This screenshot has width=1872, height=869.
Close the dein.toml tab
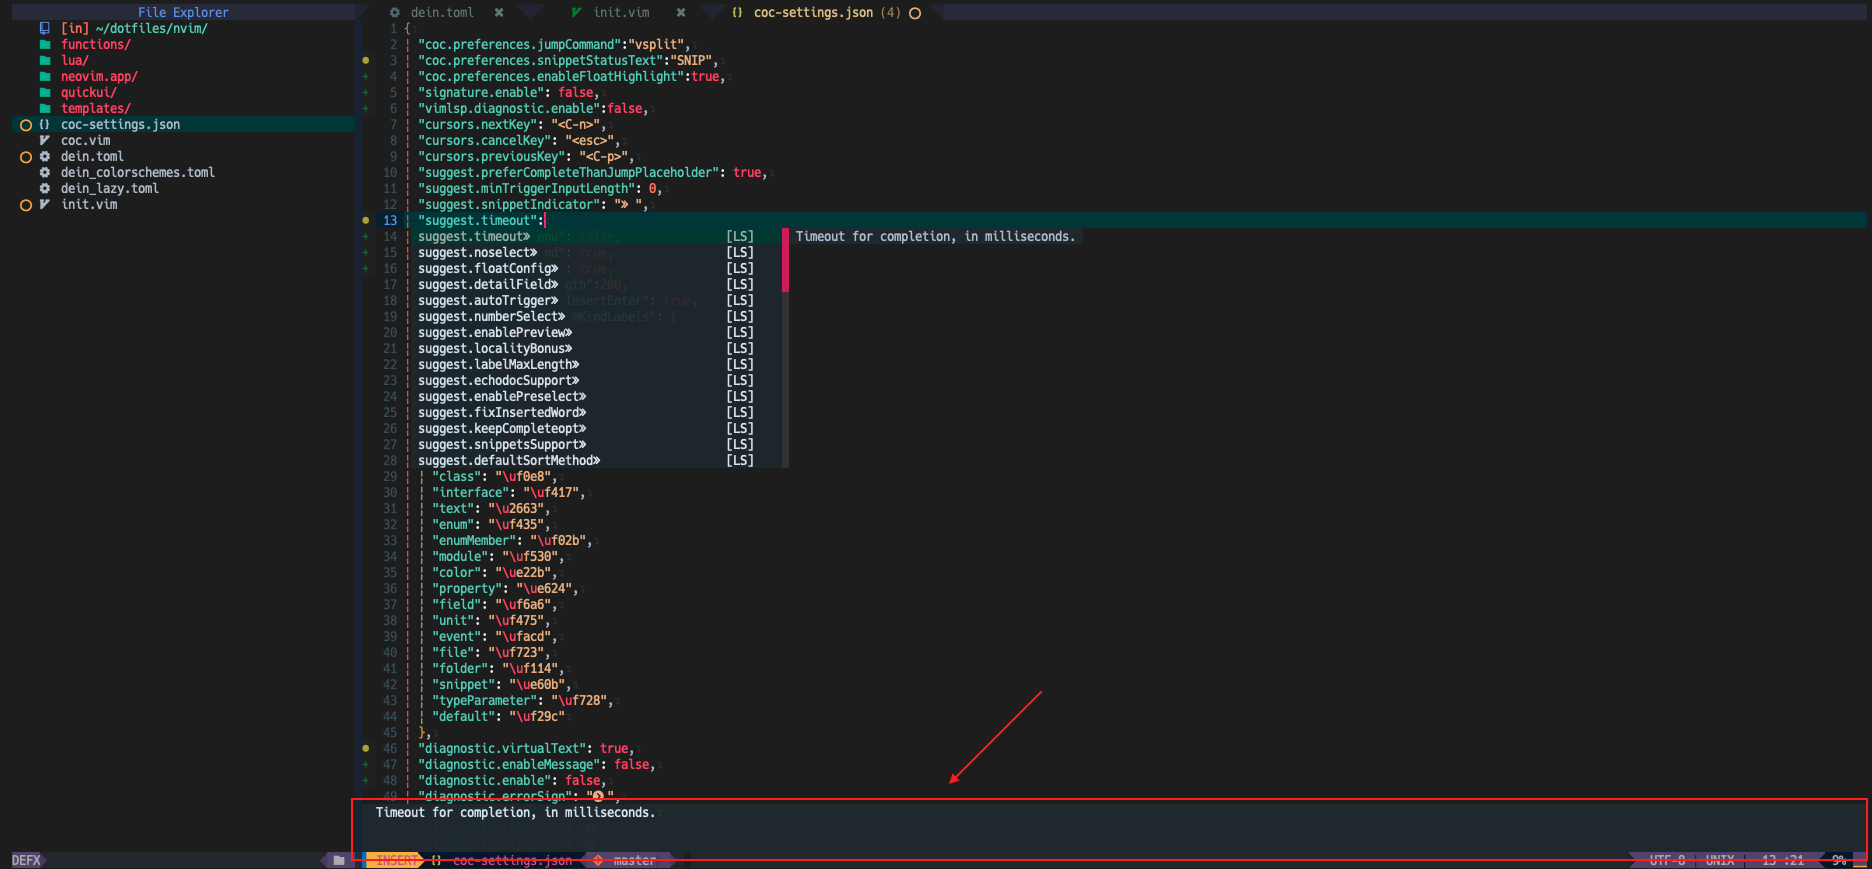coord(499,13)
